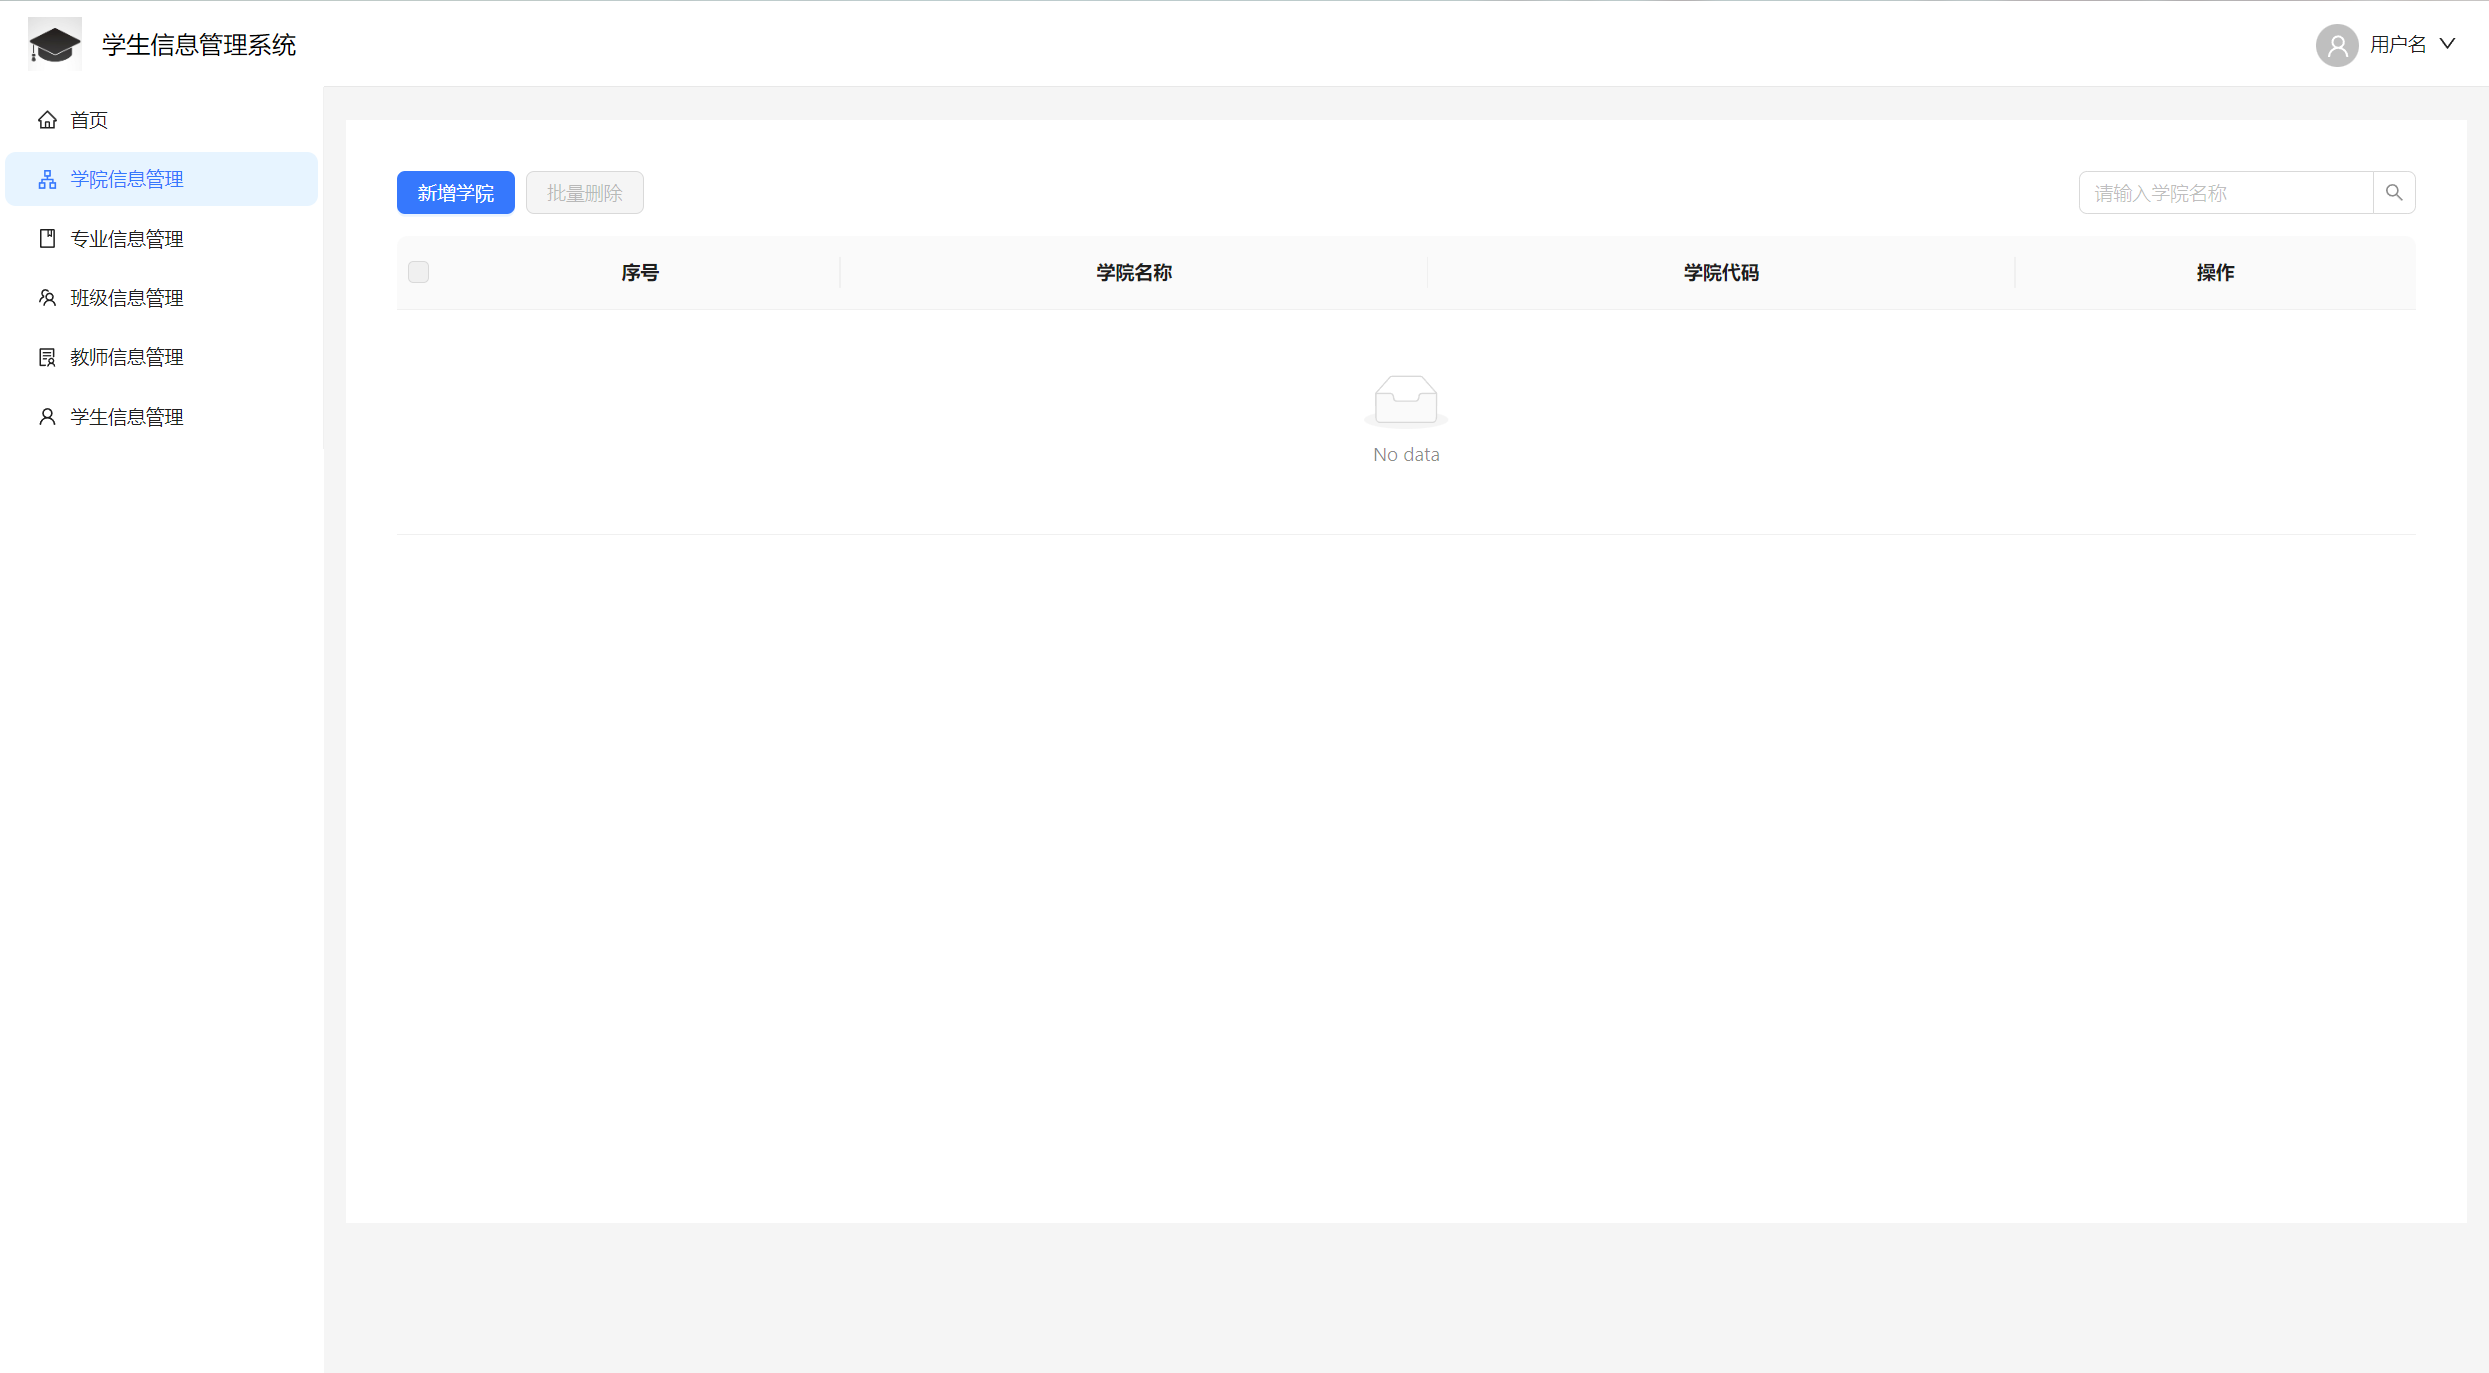2489x1373 pixels.
Task: Switch to 专业信息管理 menu item
Action: 127,239
